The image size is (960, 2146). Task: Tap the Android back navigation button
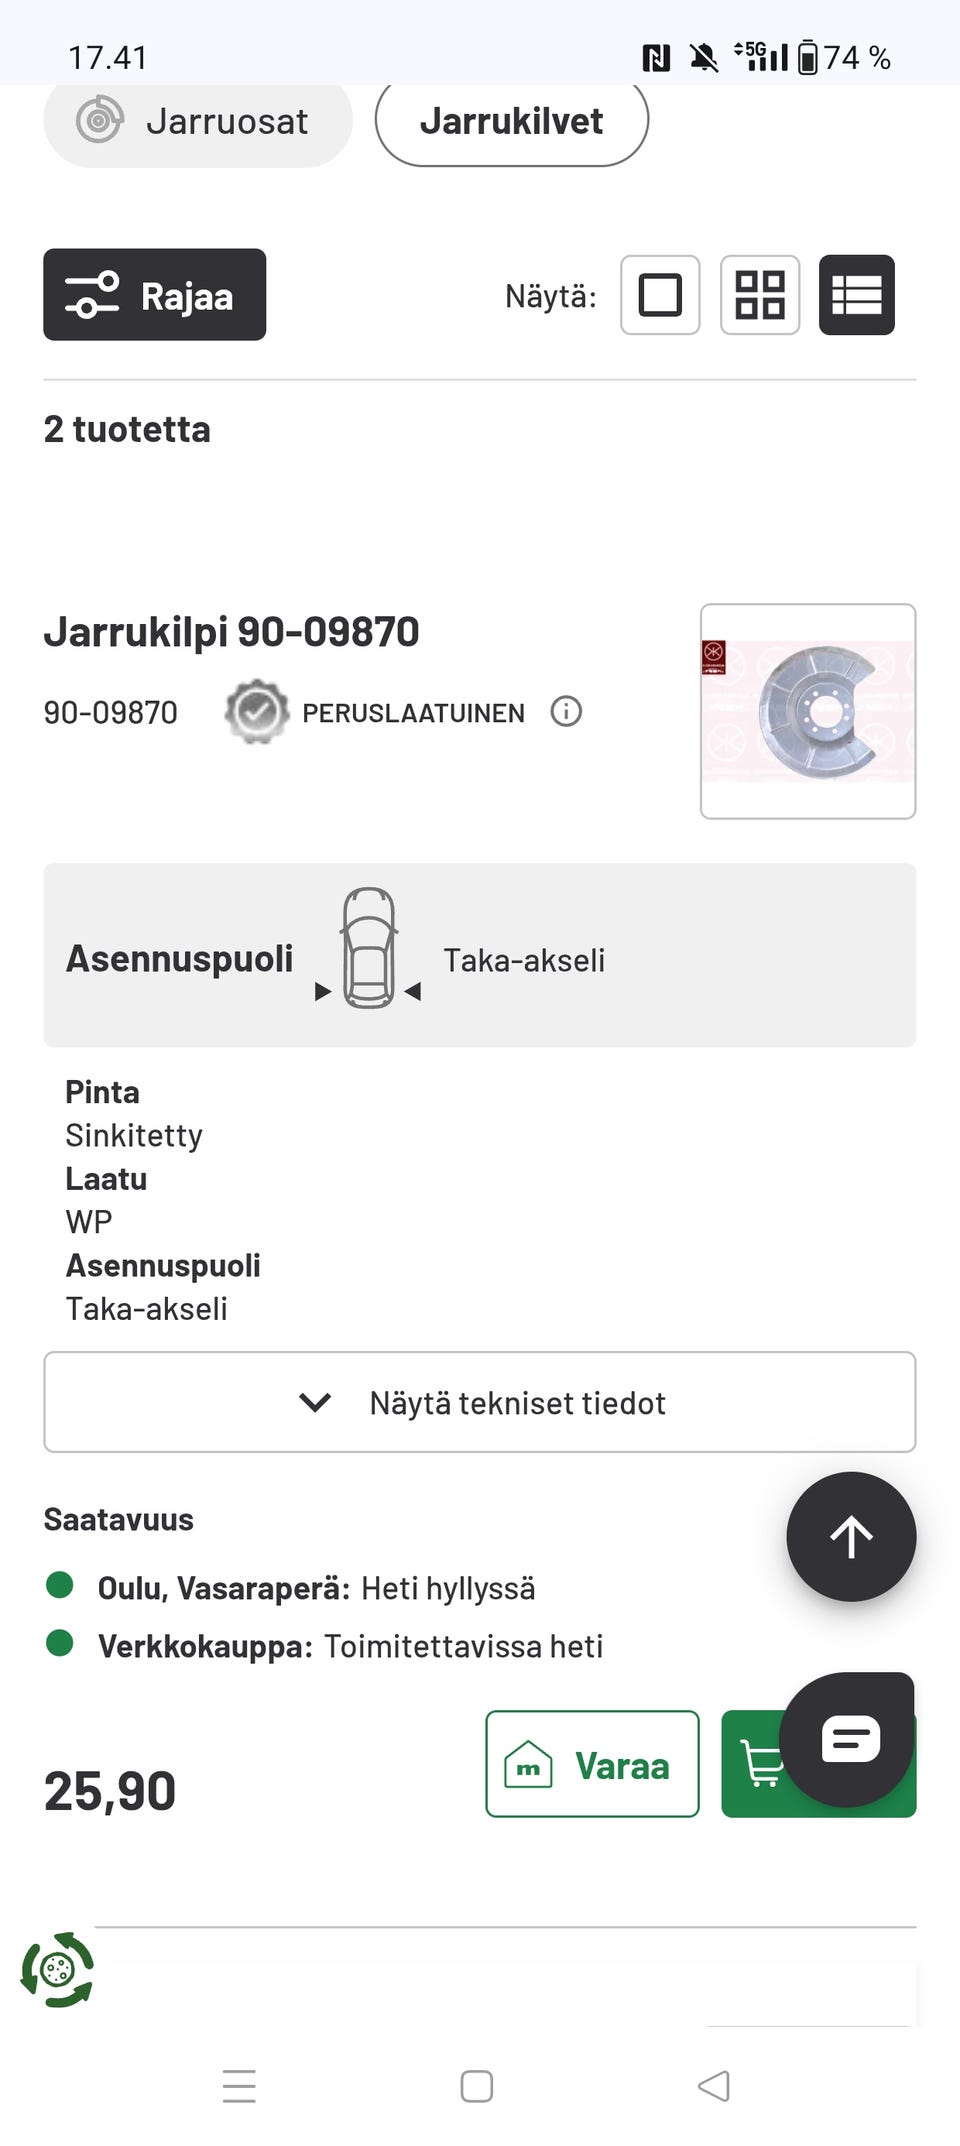tap(714, 2086)
